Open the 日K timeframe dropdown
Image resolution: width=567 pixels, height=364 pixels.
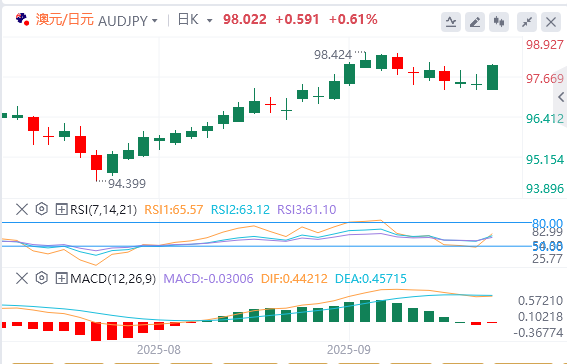point(195,20)
